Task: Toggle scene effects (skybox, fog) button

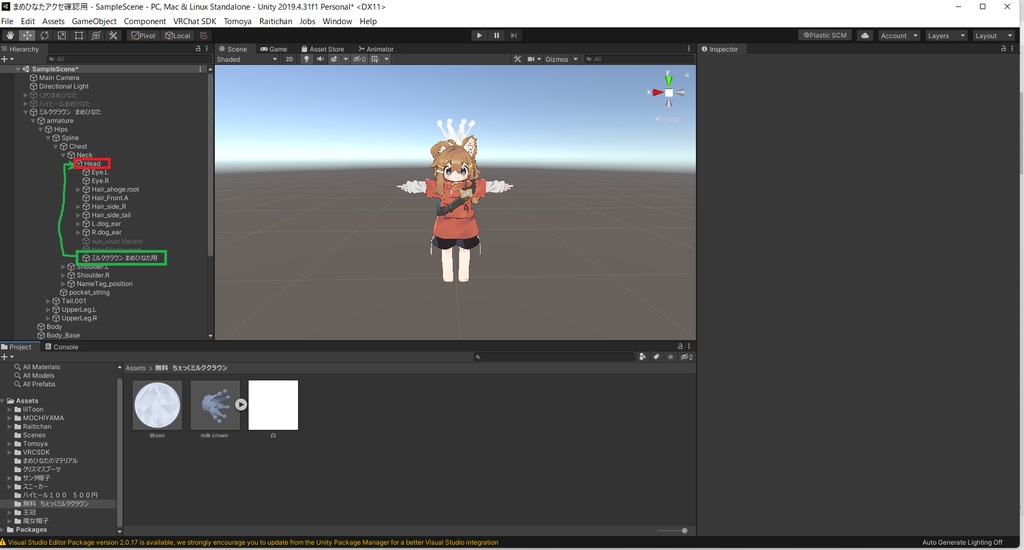Action: tap(334, 59)
